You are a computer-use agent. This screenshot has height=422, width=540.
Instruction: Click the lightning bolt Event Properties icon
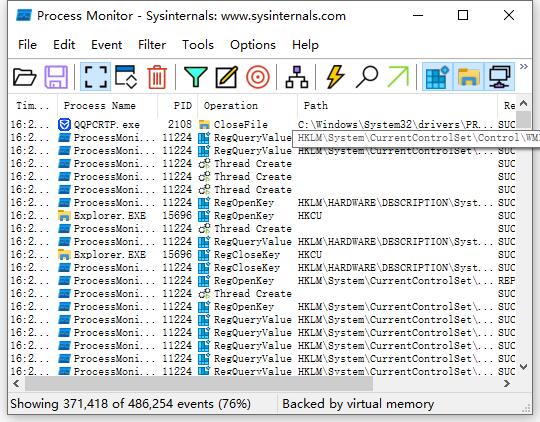pos(335,77)
